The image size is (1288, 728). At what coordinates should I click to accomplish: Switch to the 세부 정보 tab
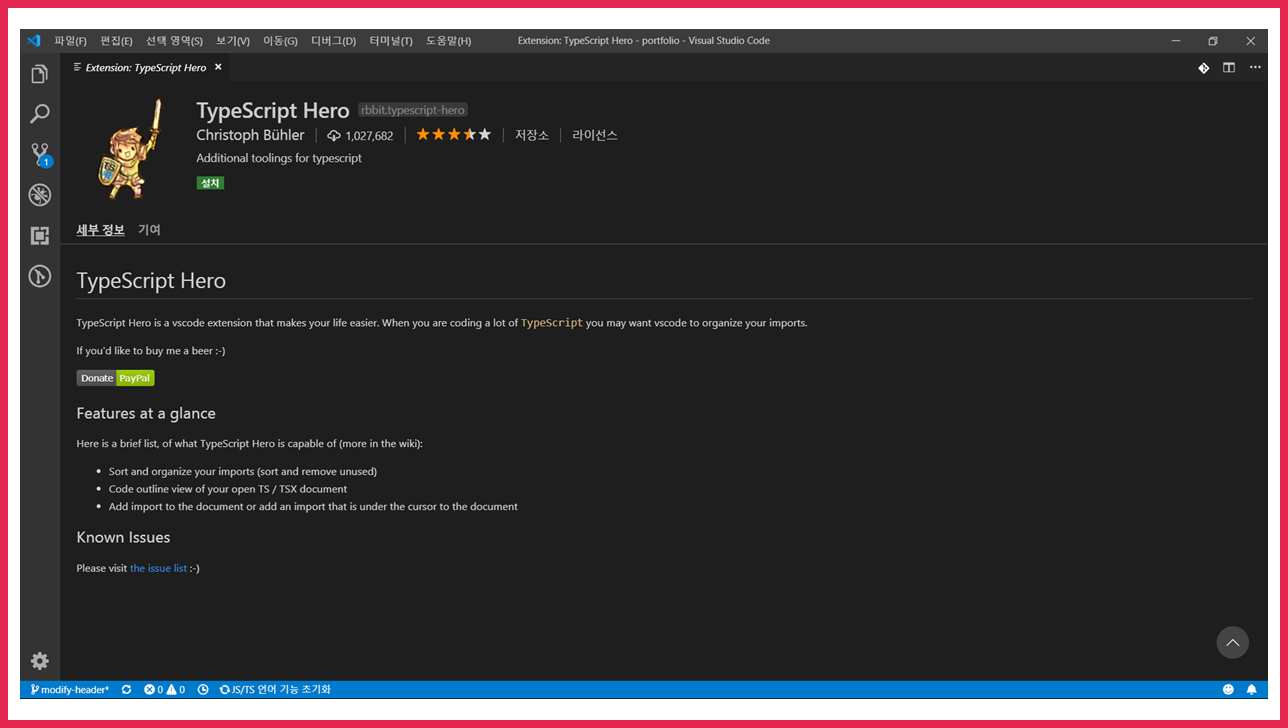(x=101, y=230)
